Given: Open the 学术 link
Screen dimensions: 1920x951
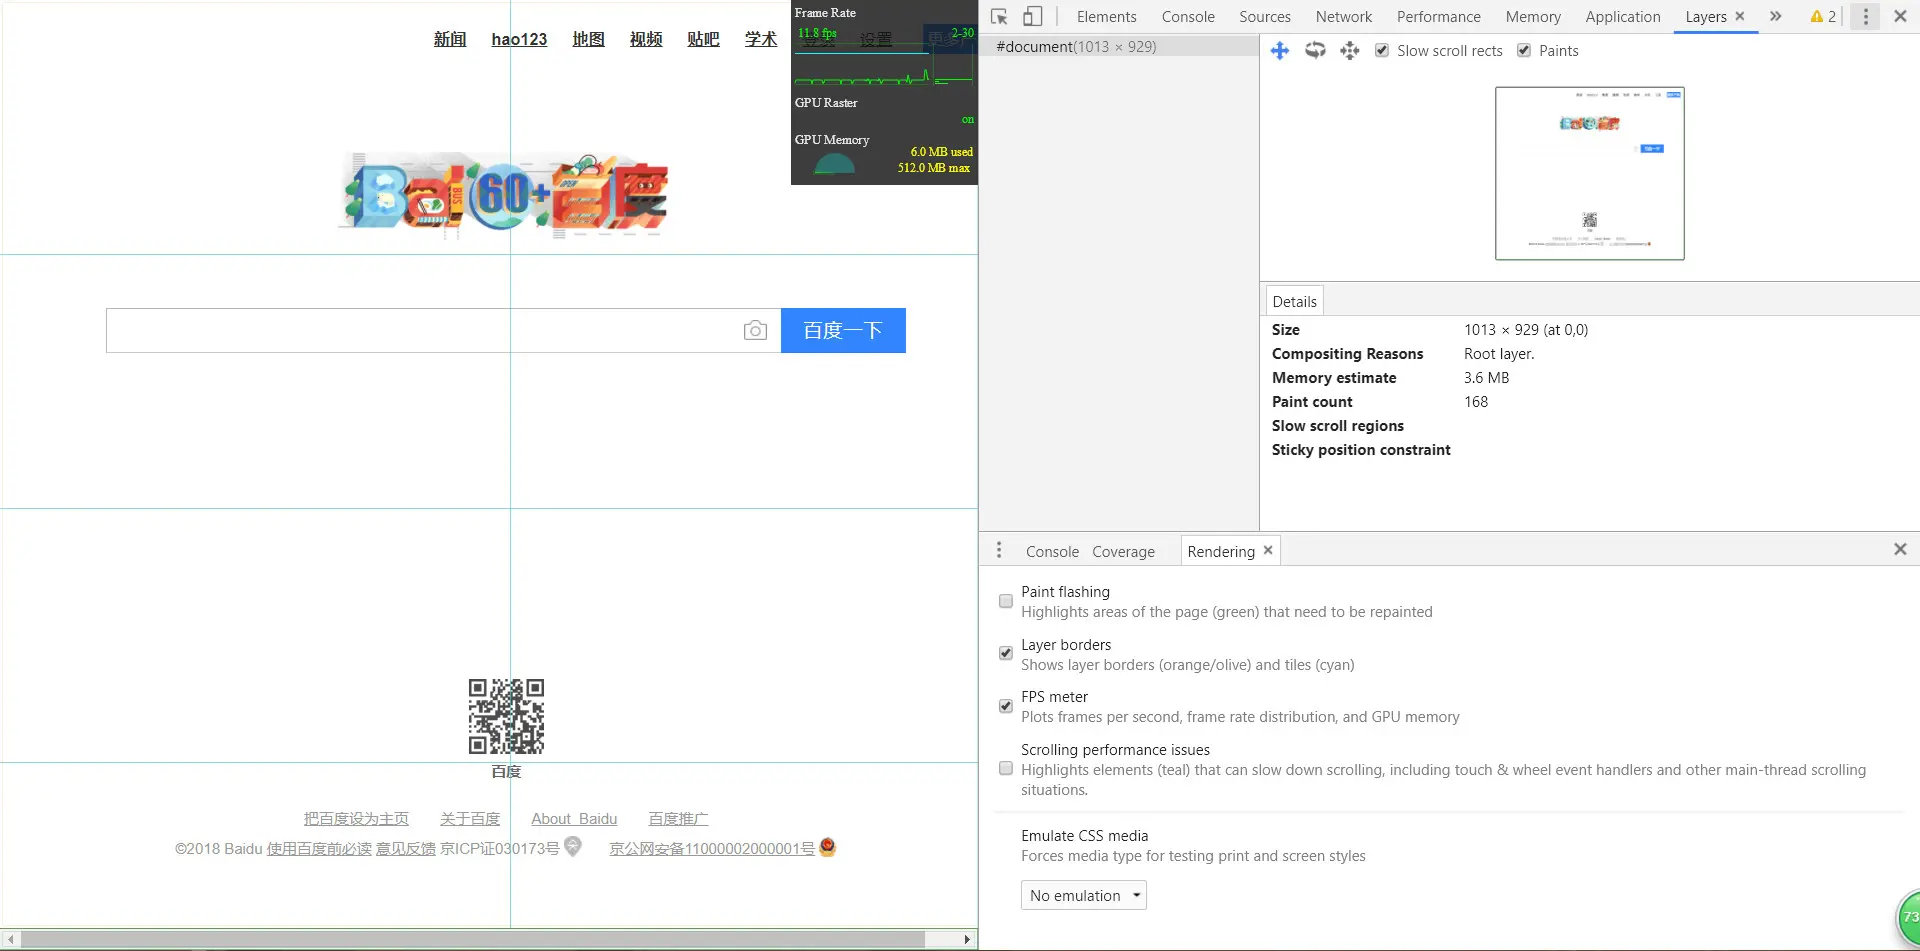Looking at the screenshot, I should [x=761, y=39].
